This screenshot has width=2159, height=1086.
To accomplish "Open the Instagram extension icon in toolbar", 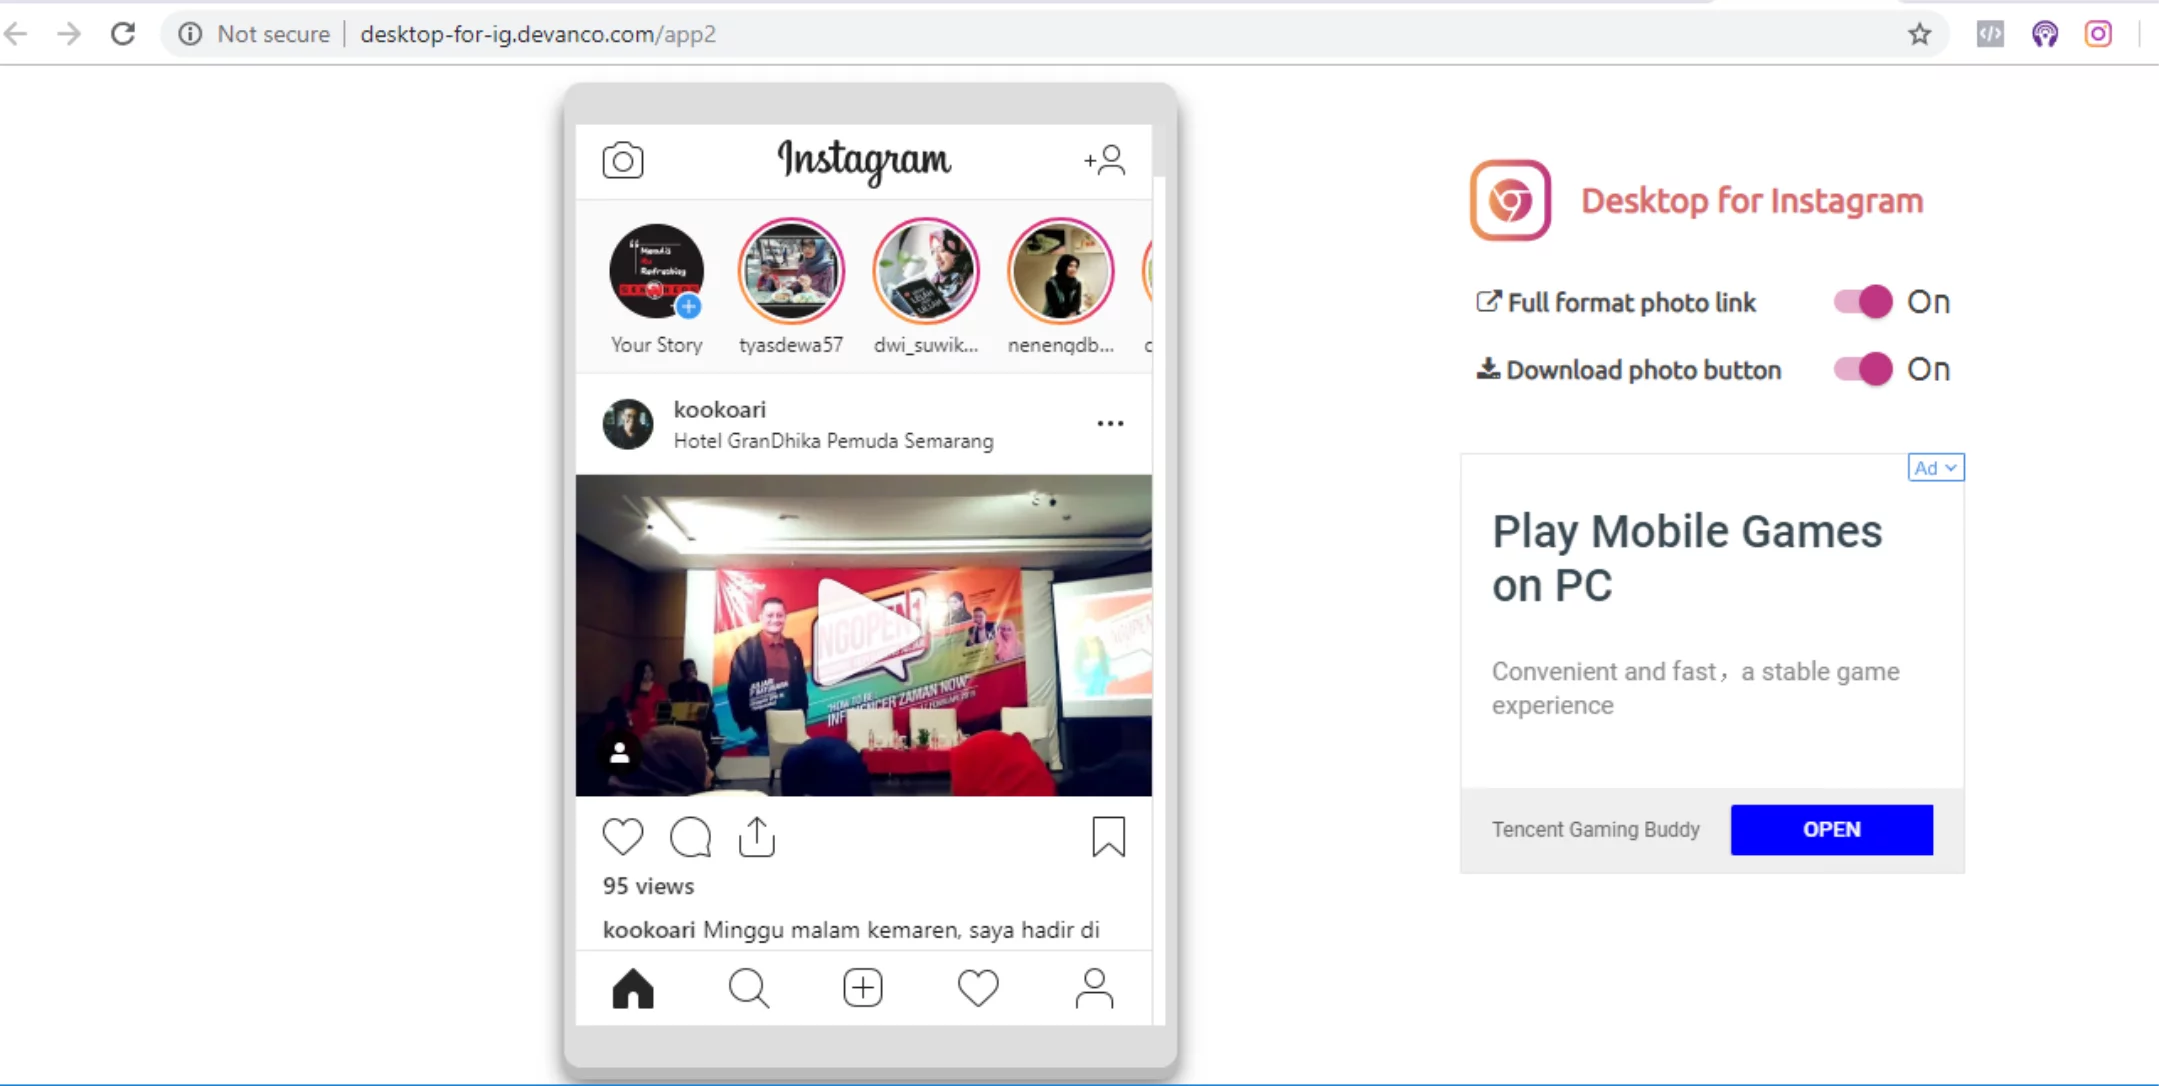I will tap(2098, 34).
